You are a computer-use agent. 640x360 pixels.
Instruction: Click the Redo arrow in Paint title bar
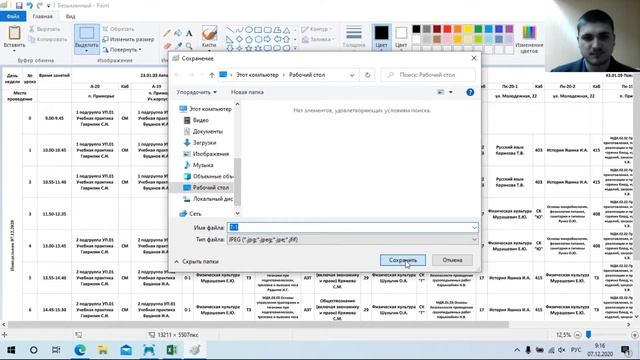click(x=40, y=5)
